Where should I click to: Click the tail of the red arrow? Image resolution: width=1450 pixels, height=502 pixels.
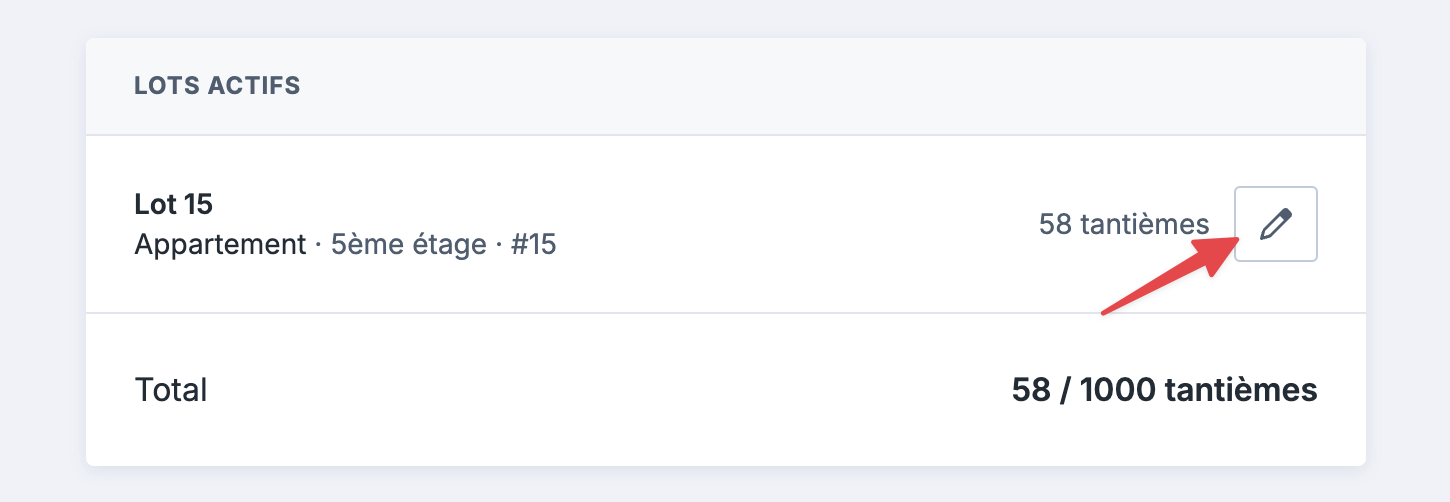[x=1104, y=313]
